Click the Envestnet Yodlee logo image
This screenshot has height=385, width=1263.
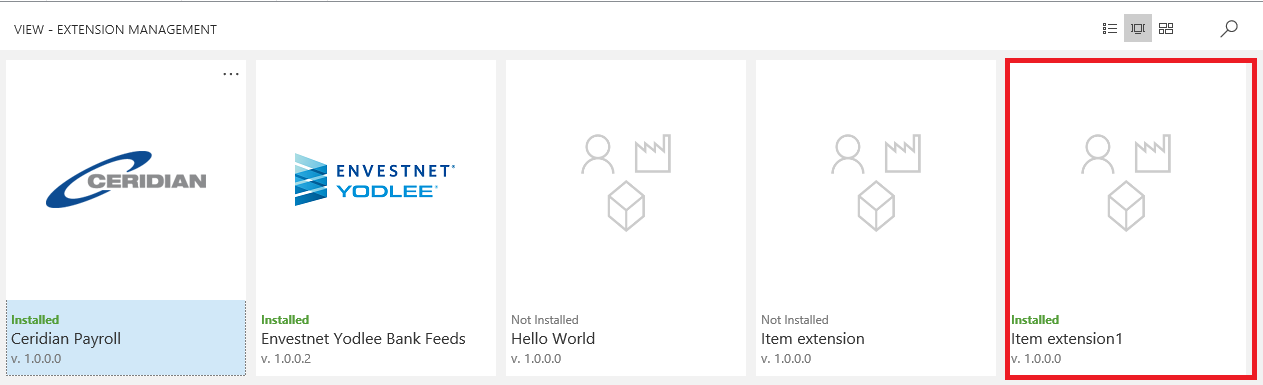[375, 180]
